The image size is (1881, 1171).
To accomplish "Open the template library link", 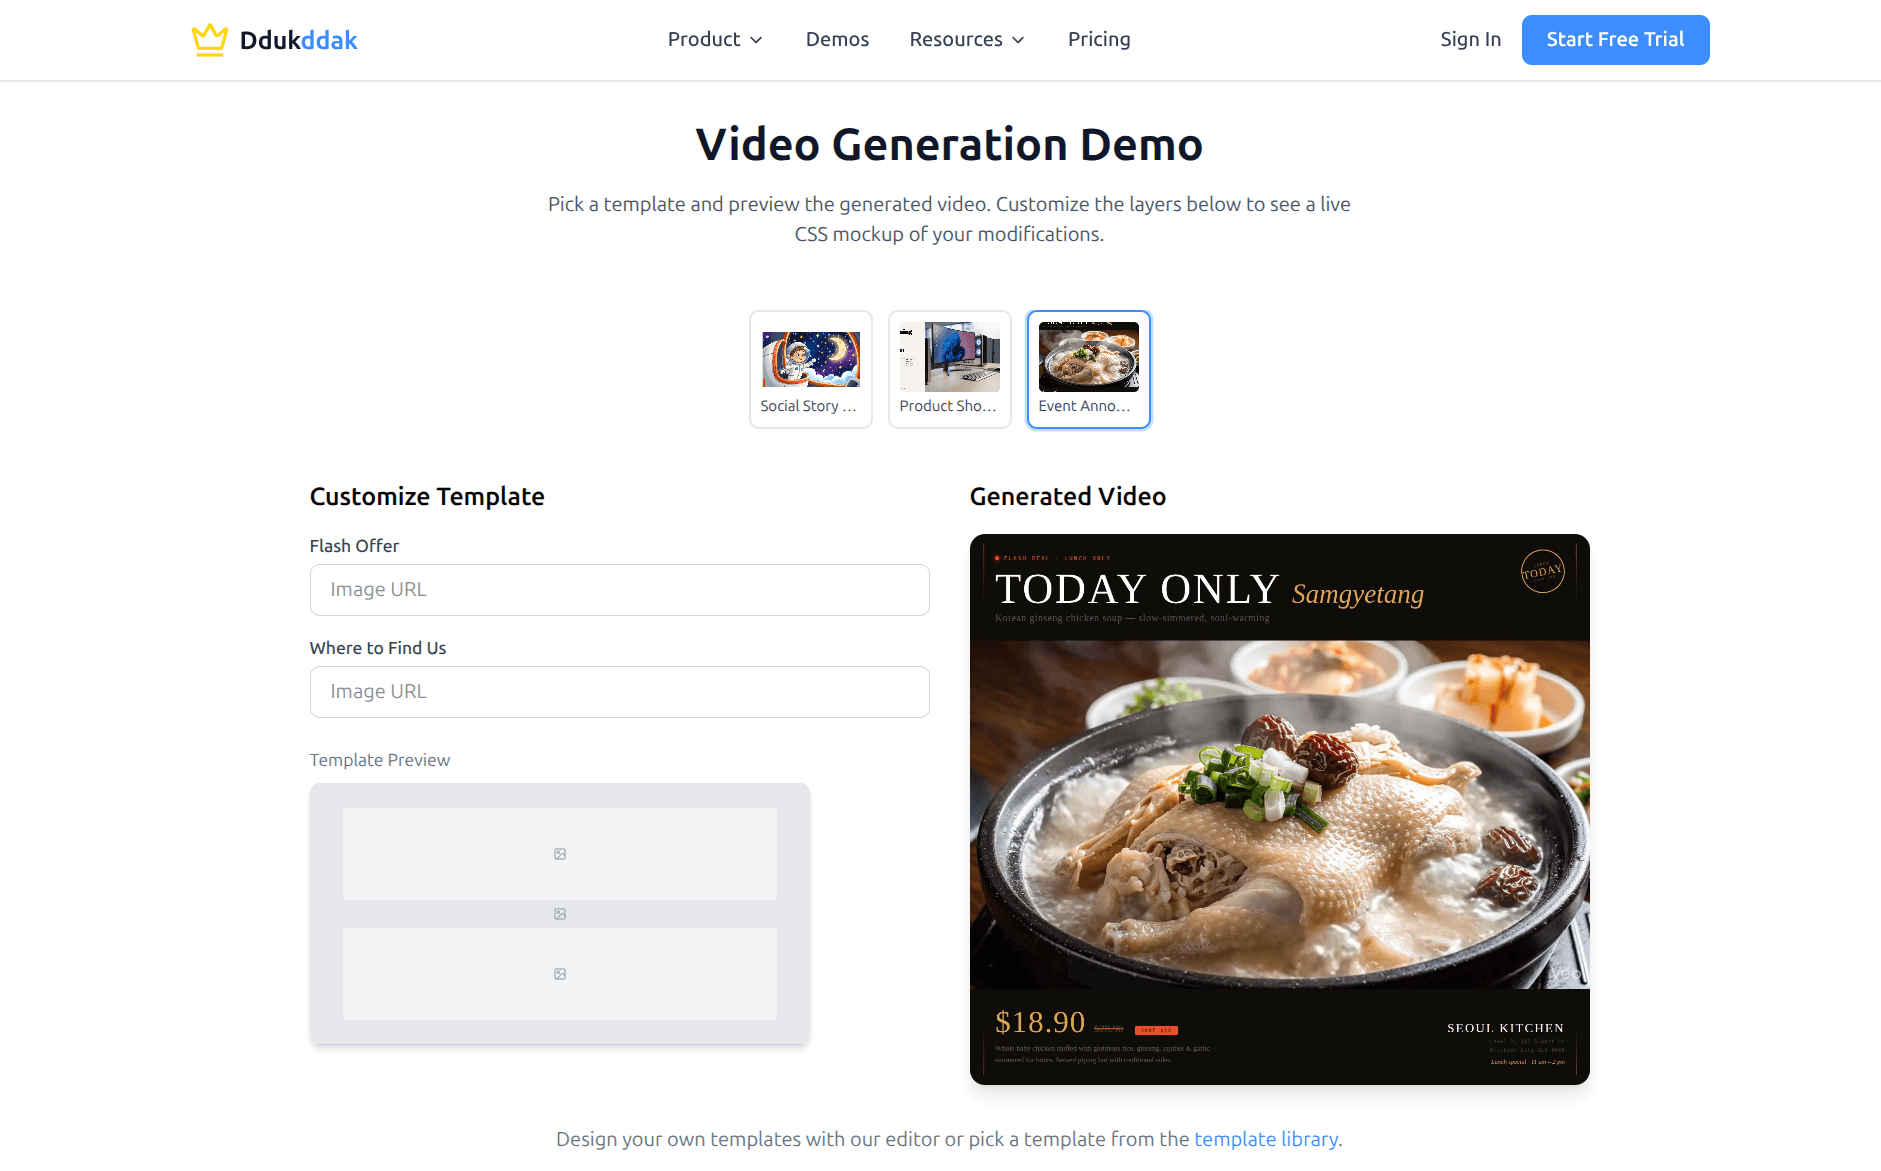I will [1266, 1139].
